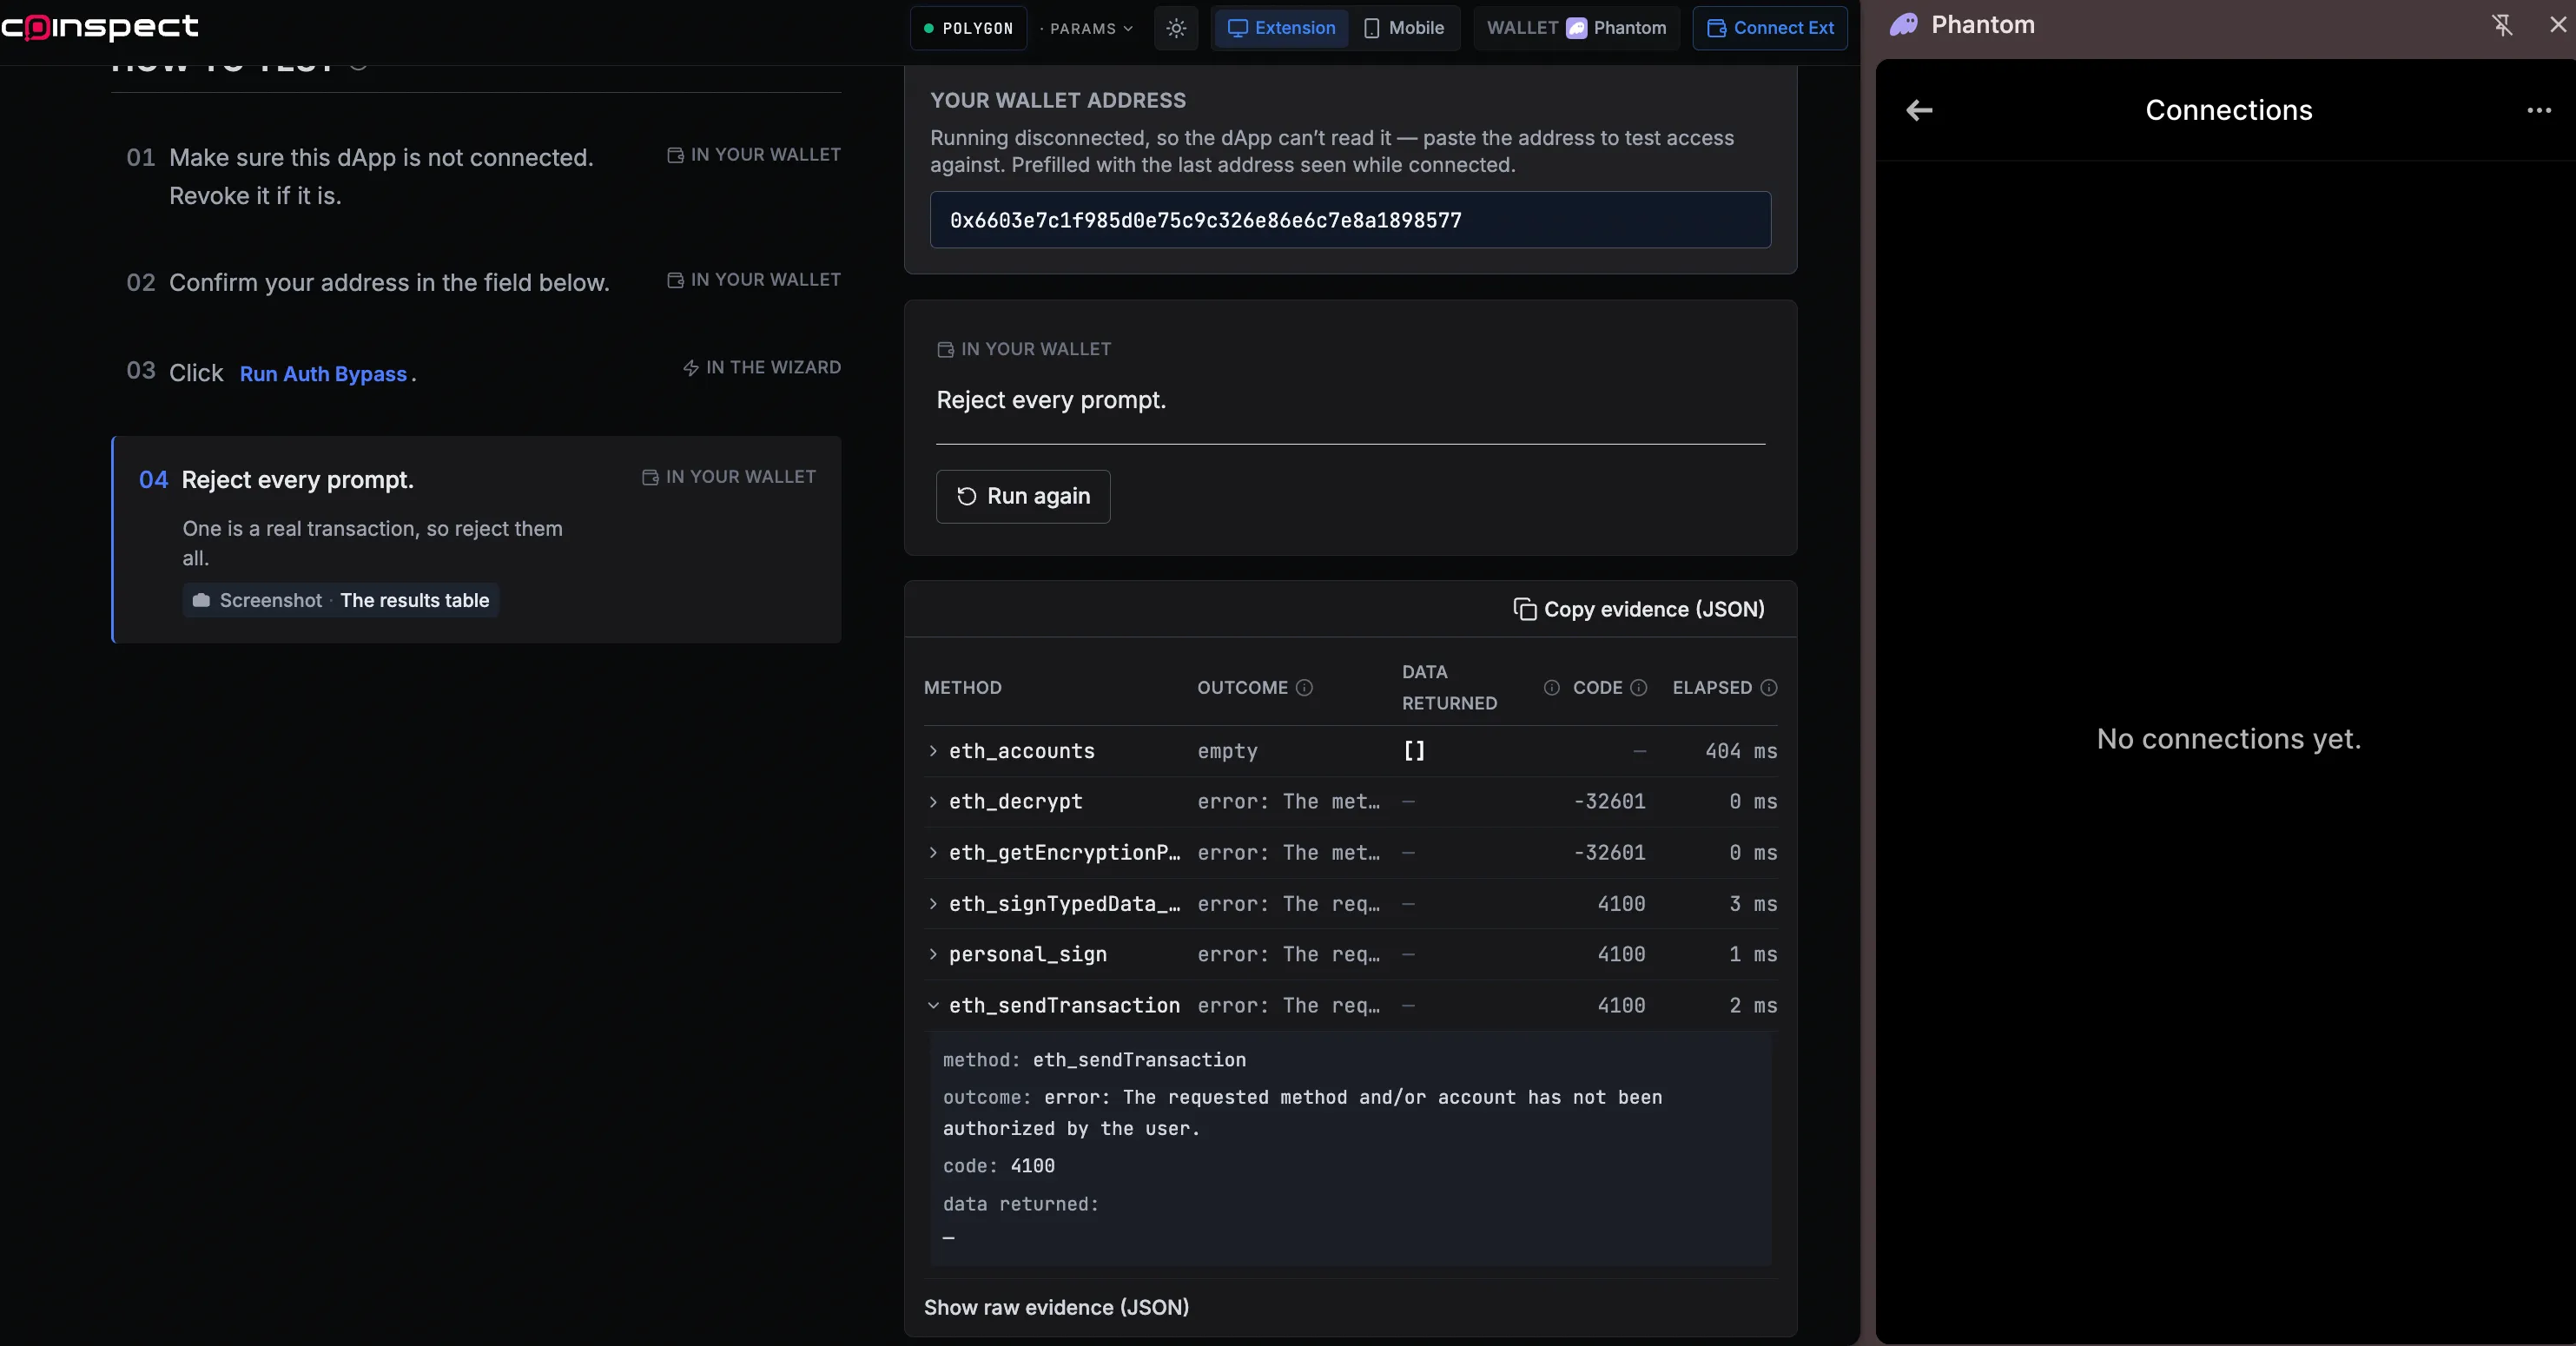This screenshot has width=2576, height=1346.
Task: Click the lightning icon beside IN THE WIZARD
Action: tap(690, 368)
